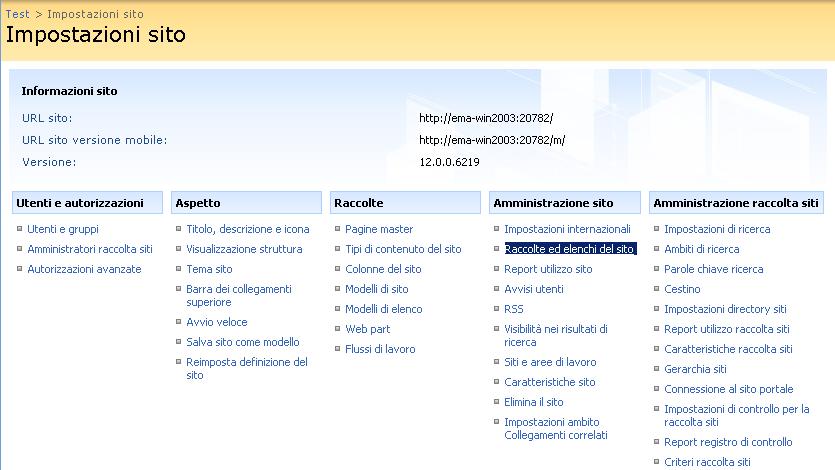Open Avvisi utenti settings

click(534, 289)
